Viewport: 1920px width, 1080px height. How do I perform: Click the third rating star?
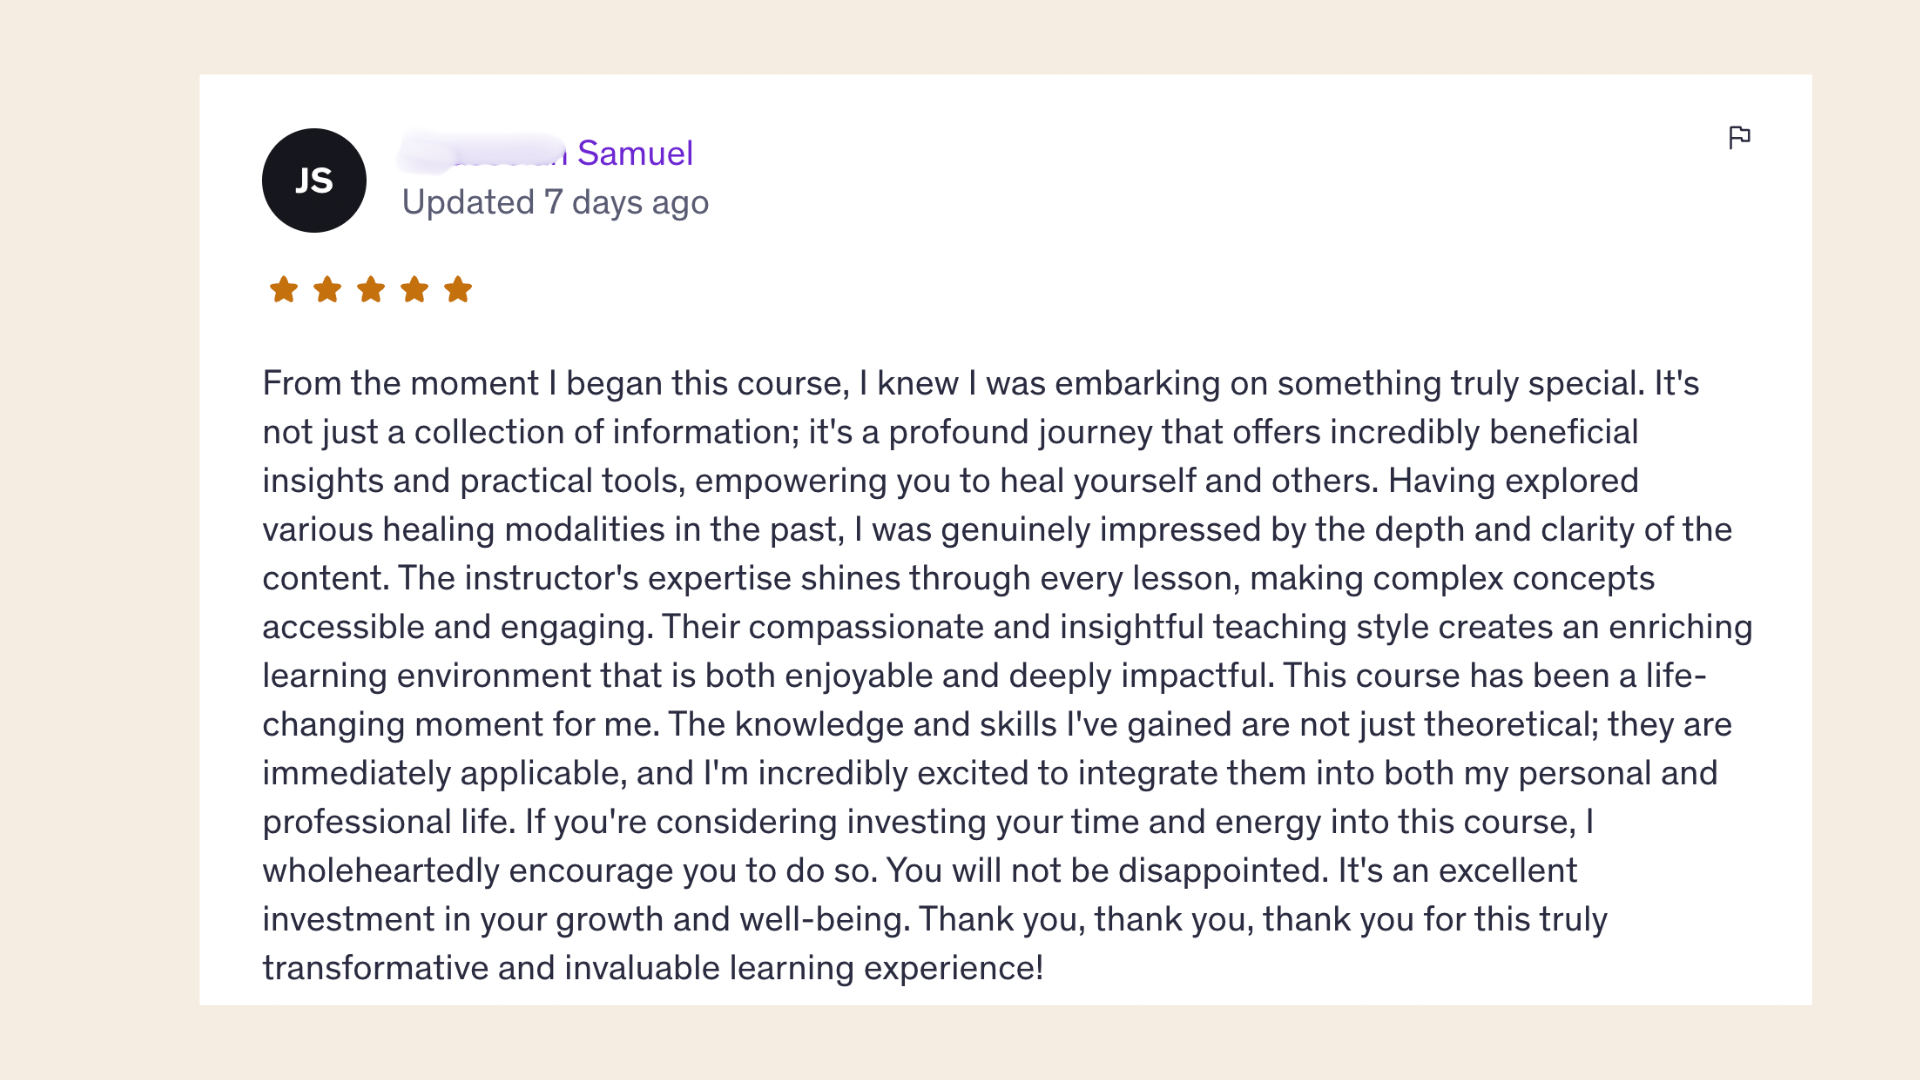point(371,290)
